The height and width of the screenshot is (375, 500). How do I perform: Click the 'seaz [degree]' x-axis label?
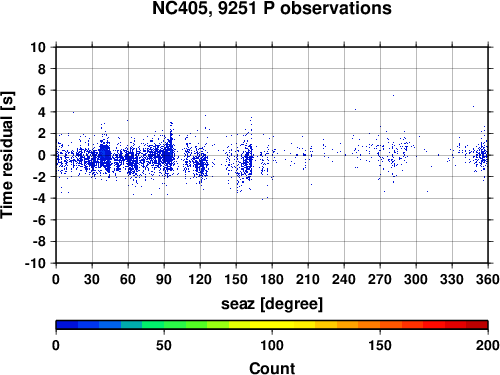pos(272,304)
